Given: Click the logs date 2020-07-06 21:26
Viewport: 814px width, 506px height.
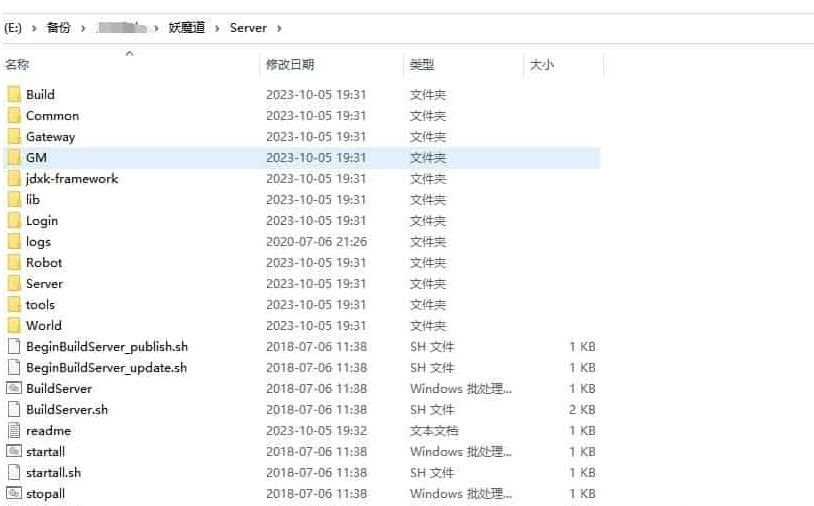Looking at the screenshot, I should click(317, 242).
